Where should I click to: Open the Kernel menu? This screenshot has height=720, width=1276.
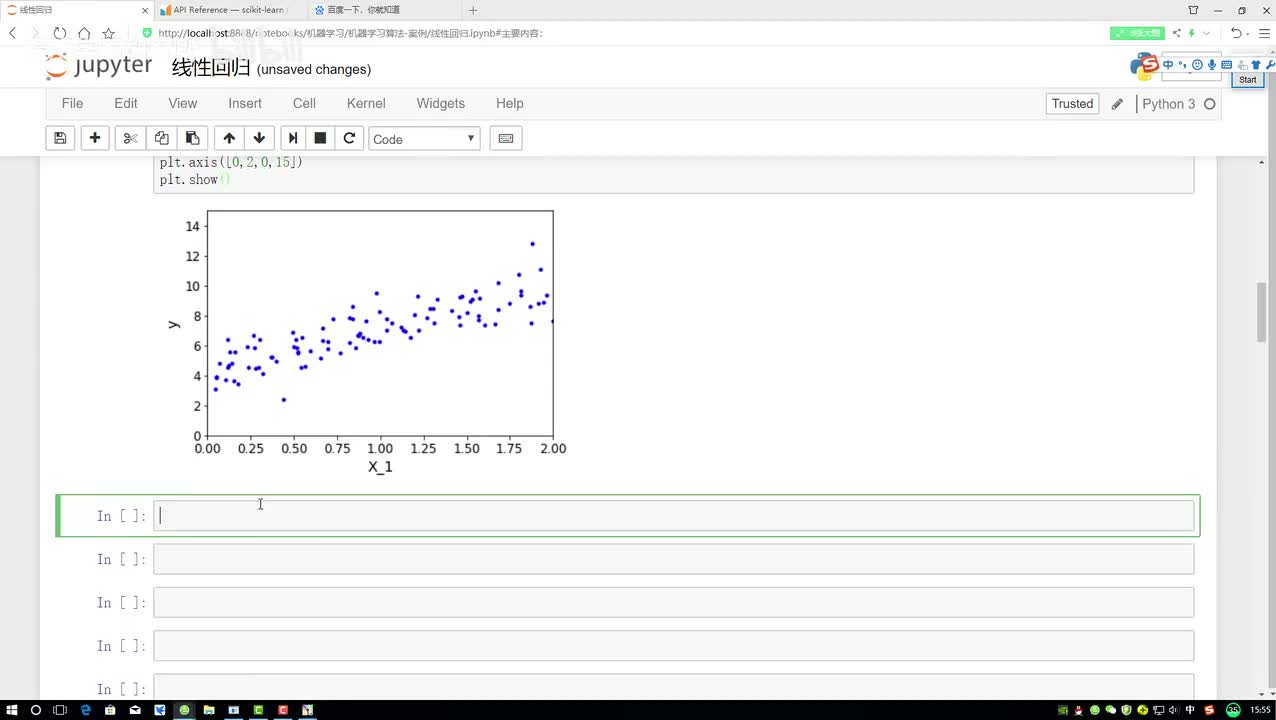(x=366, y=103)
